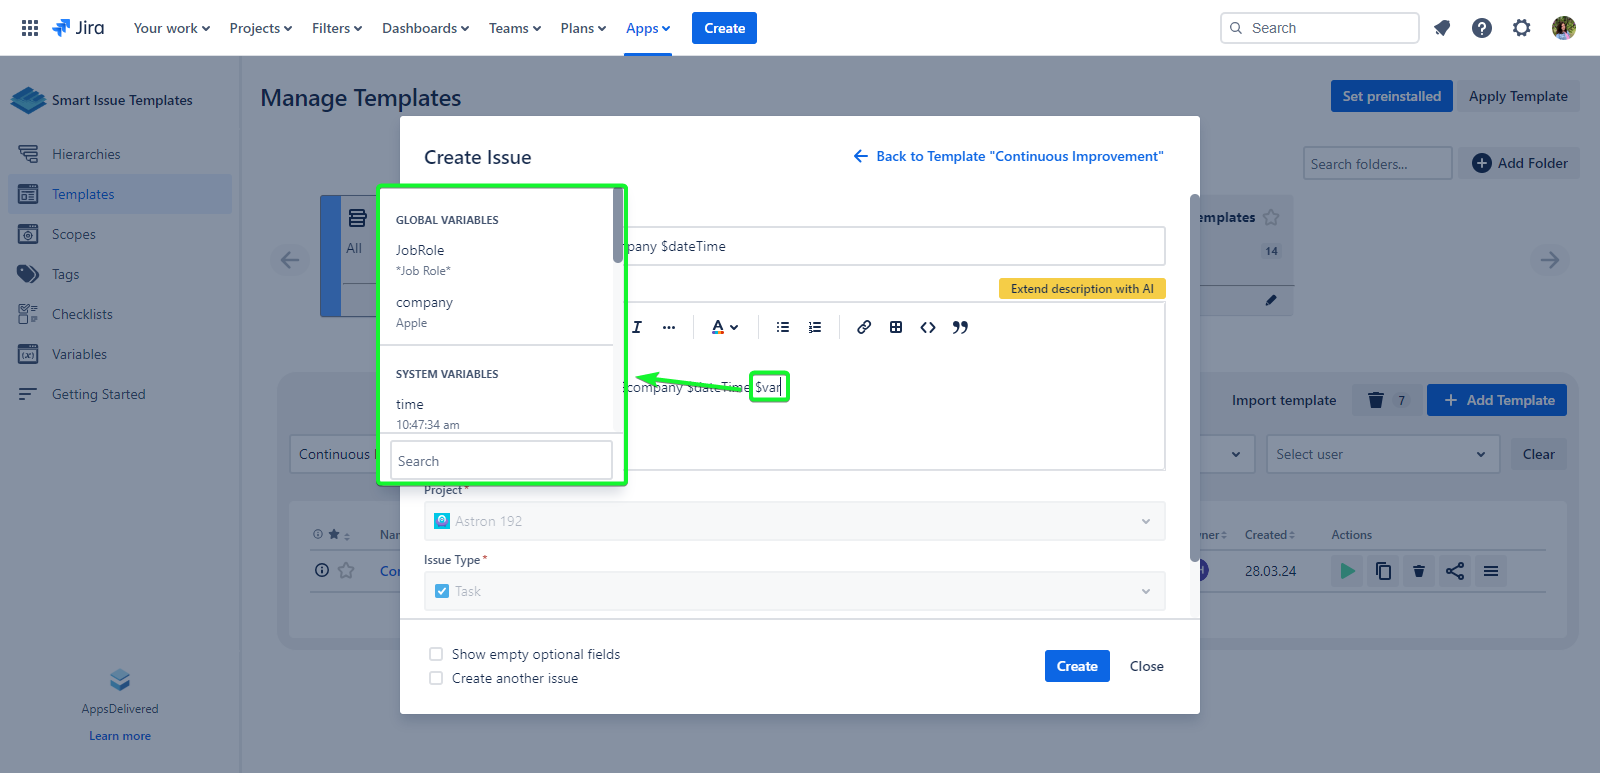Viewport: 1600px width, 773px height.
Task: Go back to Template Continuous Improvement link
Action: click(x=1008, y=156)
